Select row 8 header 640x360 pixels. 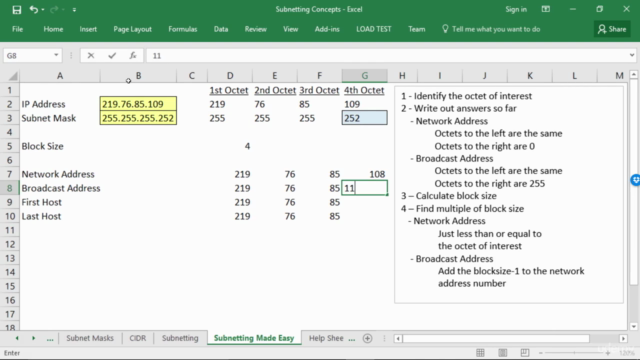pyautogui.click(x=9, y=188)
